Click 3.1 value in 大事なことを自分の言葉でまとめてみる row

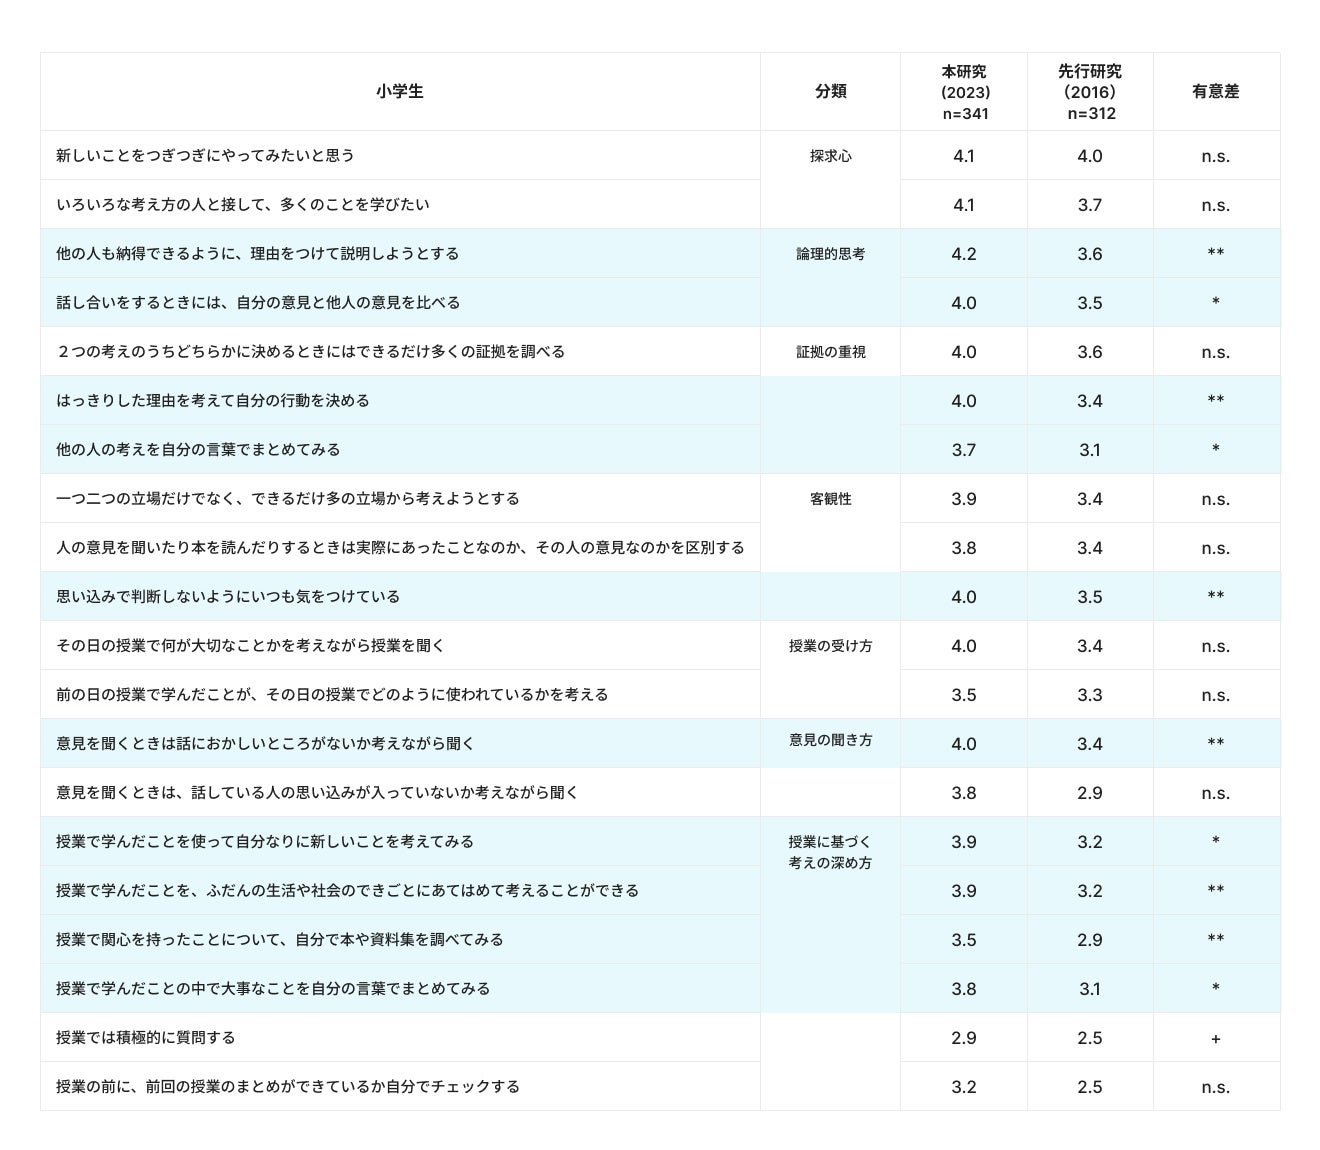(1090, 989)
